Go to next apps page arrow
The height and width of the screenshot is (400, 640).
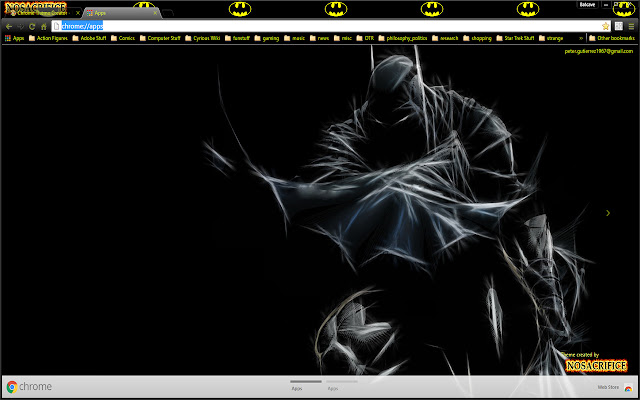608,213
